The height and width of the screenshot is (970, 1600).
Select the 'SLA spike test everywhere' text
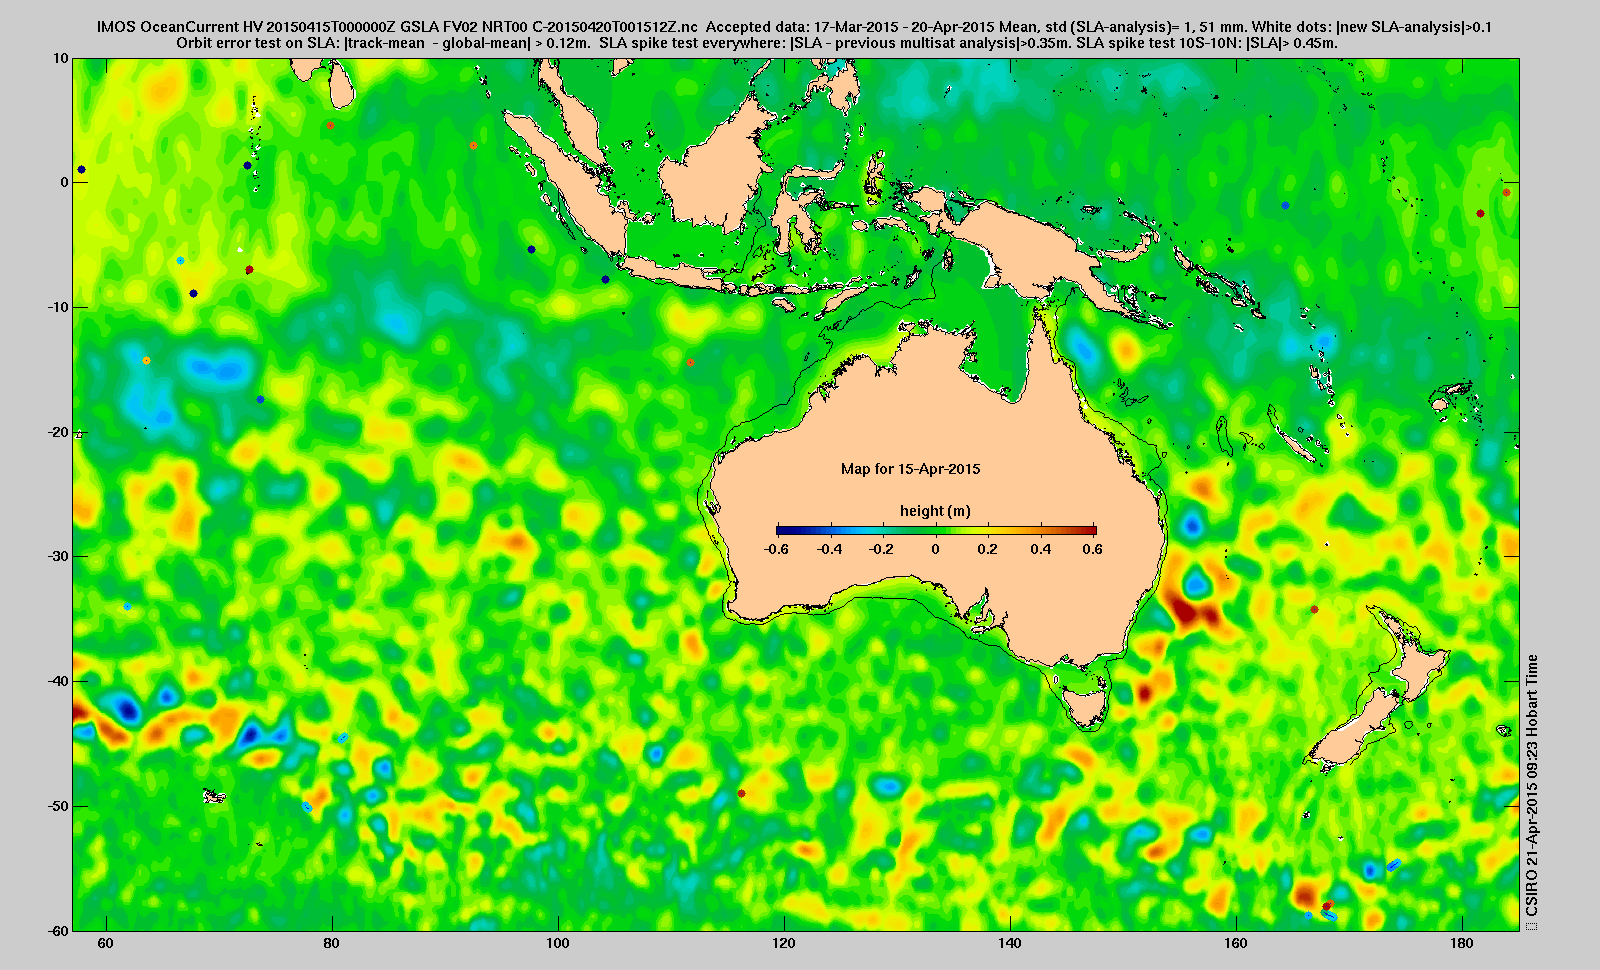(x=692, y=43)
